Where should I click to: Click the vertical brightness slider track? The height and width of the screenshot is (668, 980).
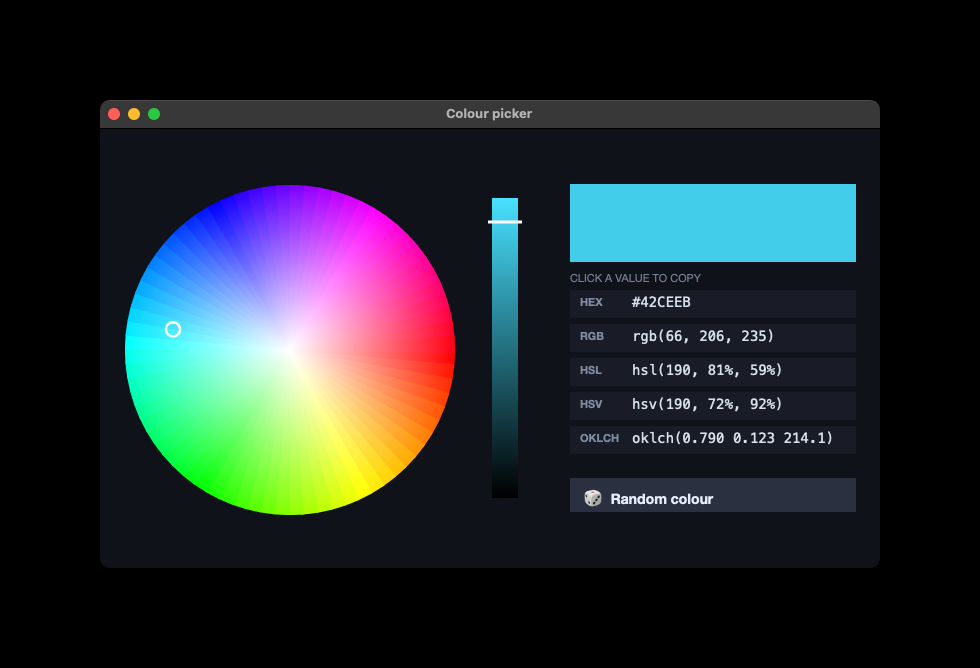[x=505, y=348]
